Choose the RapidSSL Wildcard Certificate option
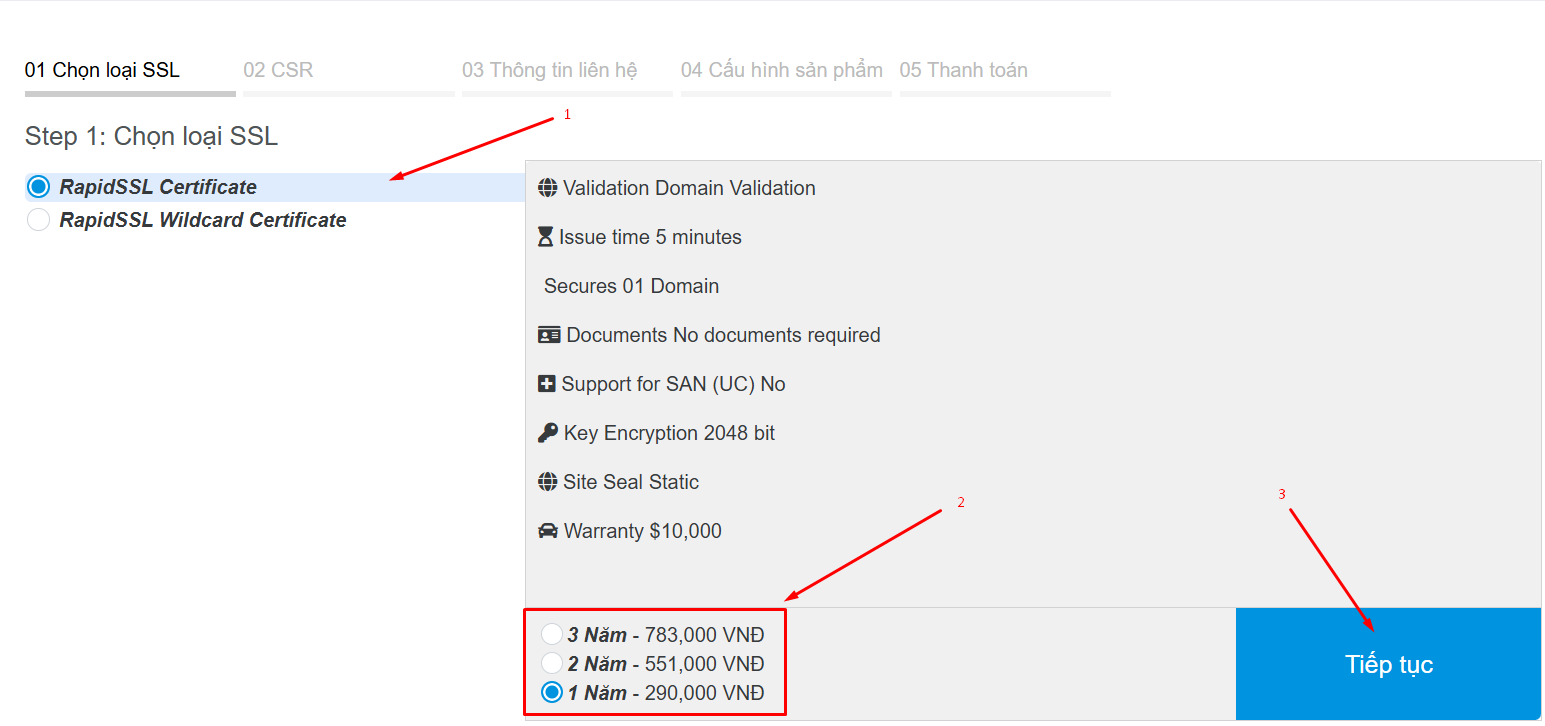This screenshot has height=726, width=1545. click(x=38, y=220)
